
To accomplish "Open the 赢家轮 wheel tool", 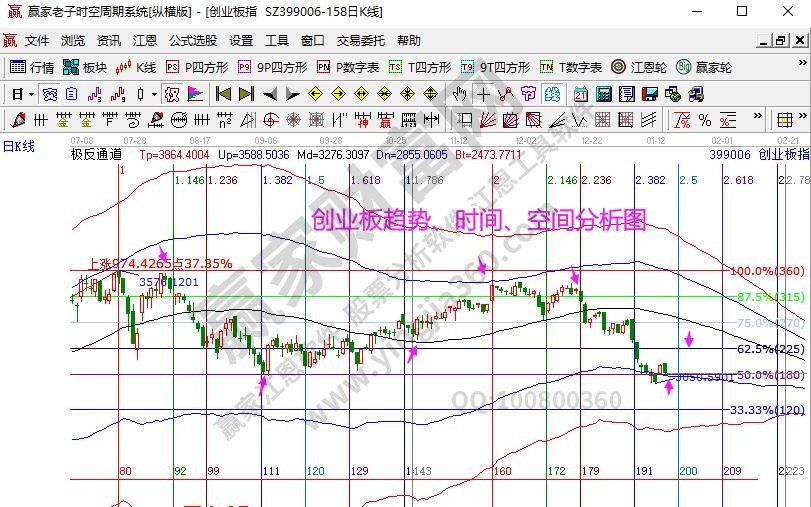I will click(705, 67).
